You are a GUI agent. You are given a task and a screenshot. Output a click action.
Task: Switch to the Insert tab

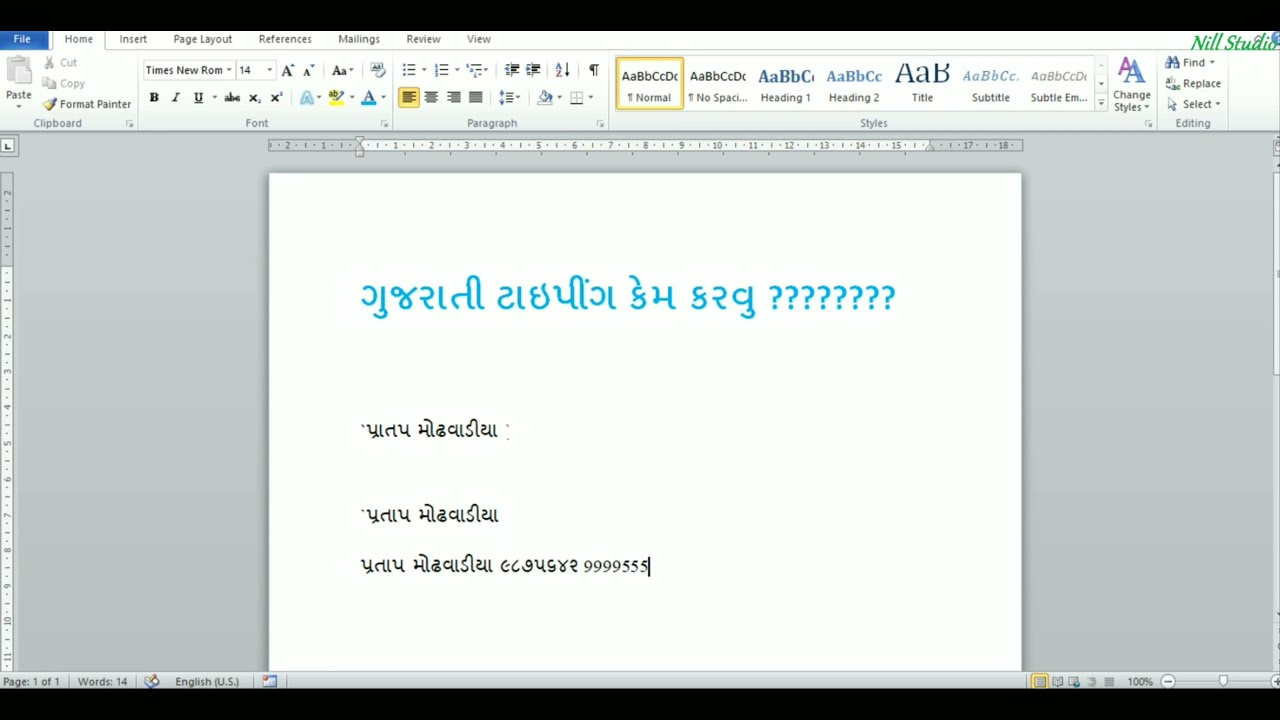(133, 39)
